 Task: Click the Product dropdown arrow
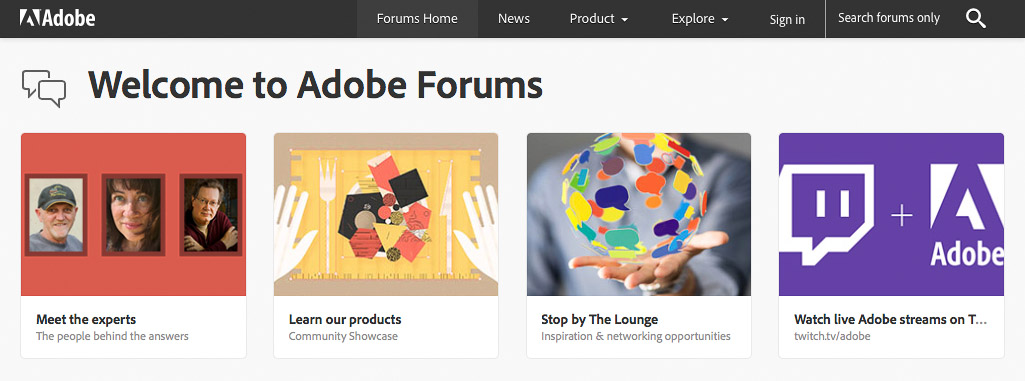[x=624, y=20]
